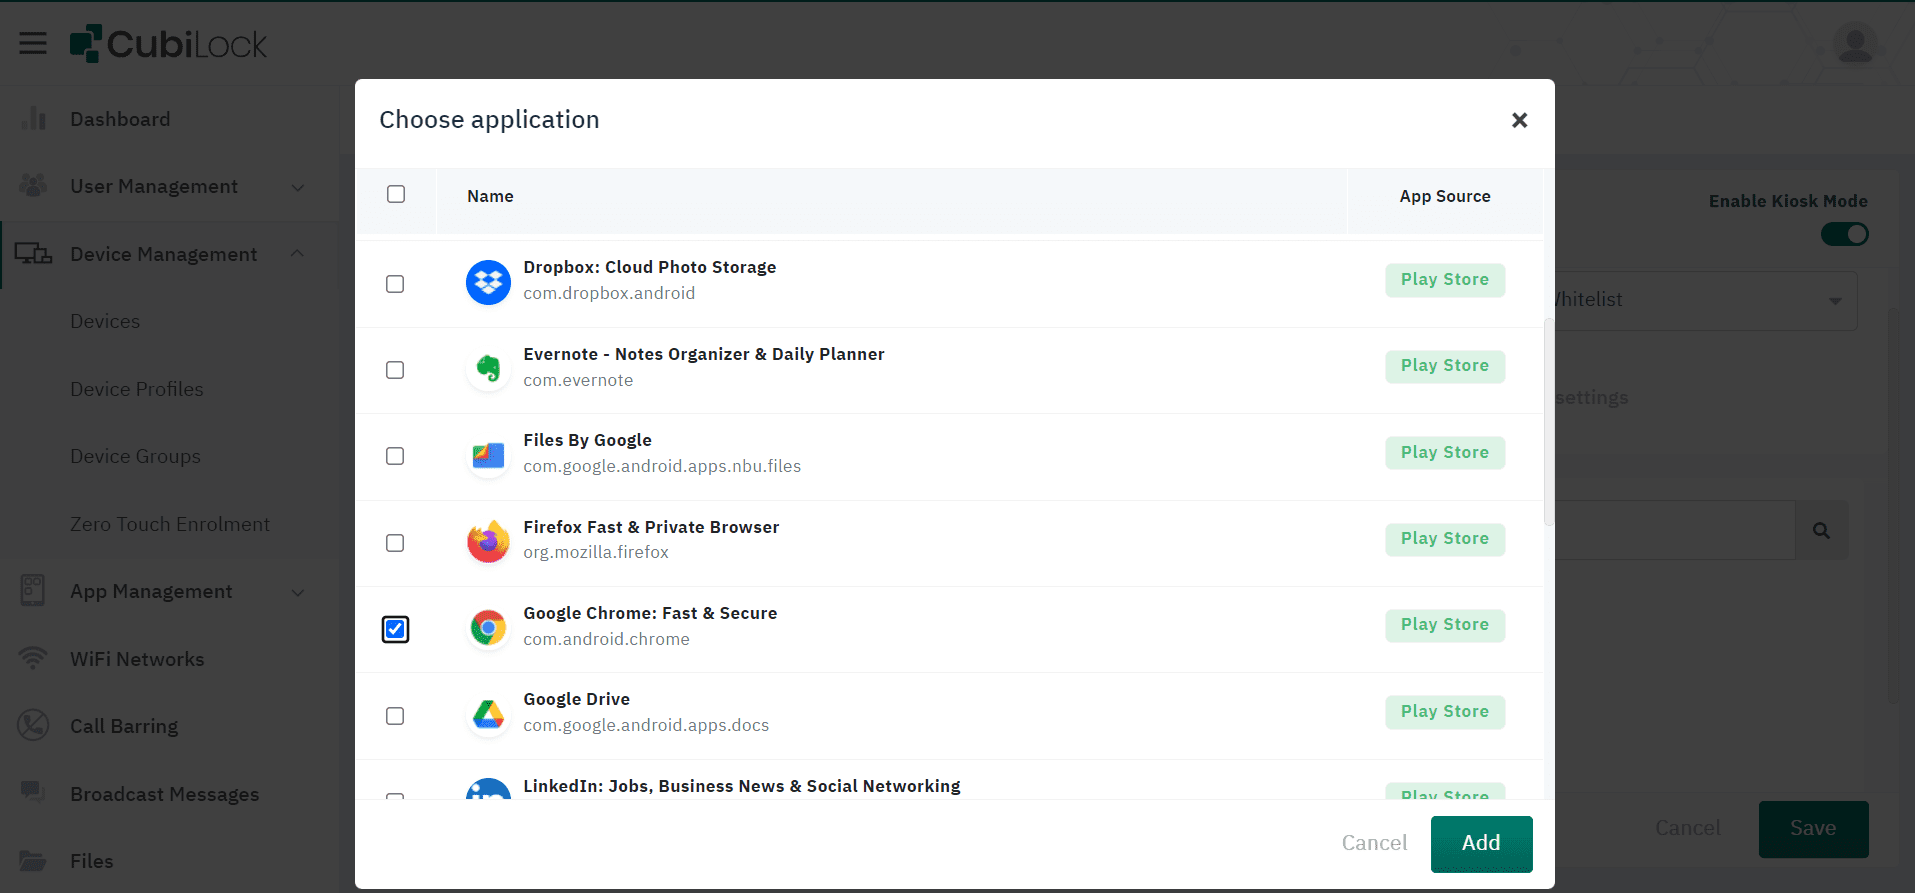This screenshot has height=893, width=1915.
Task: Click Cancel on the background page
Action: (x=1687, y=828)
